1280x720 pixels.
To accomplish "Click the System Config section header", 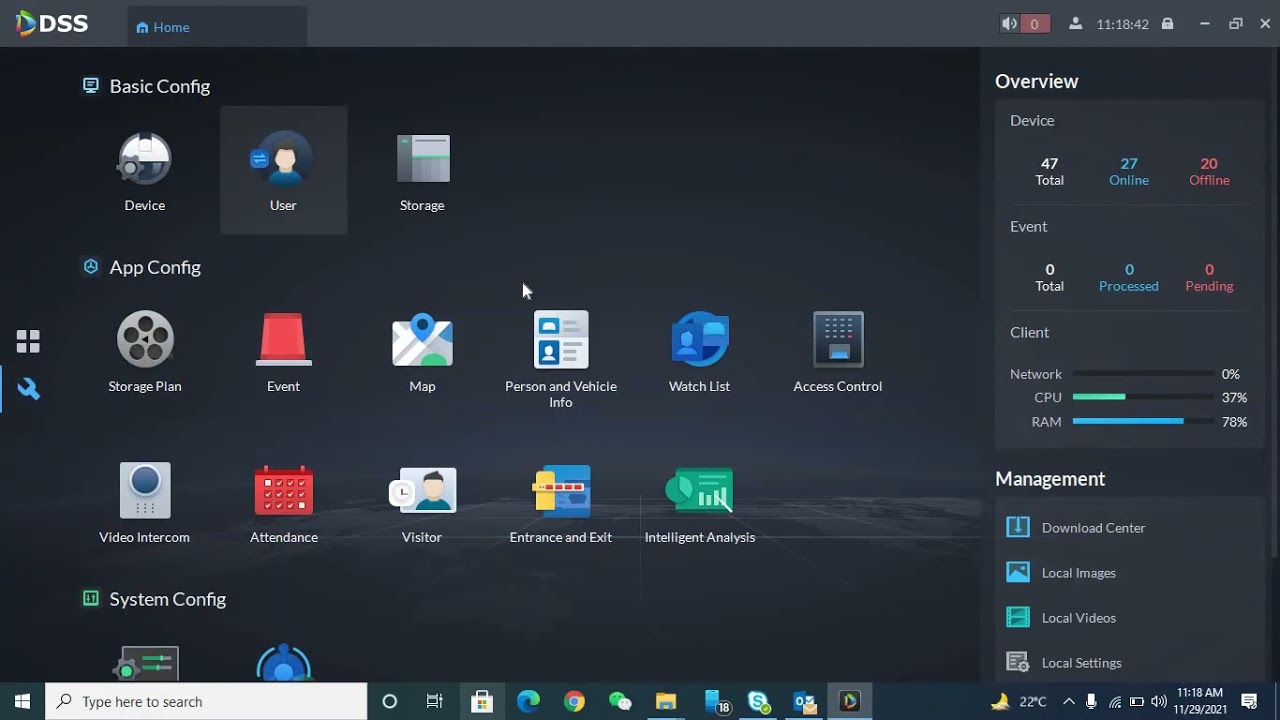I will coord(154,599).
